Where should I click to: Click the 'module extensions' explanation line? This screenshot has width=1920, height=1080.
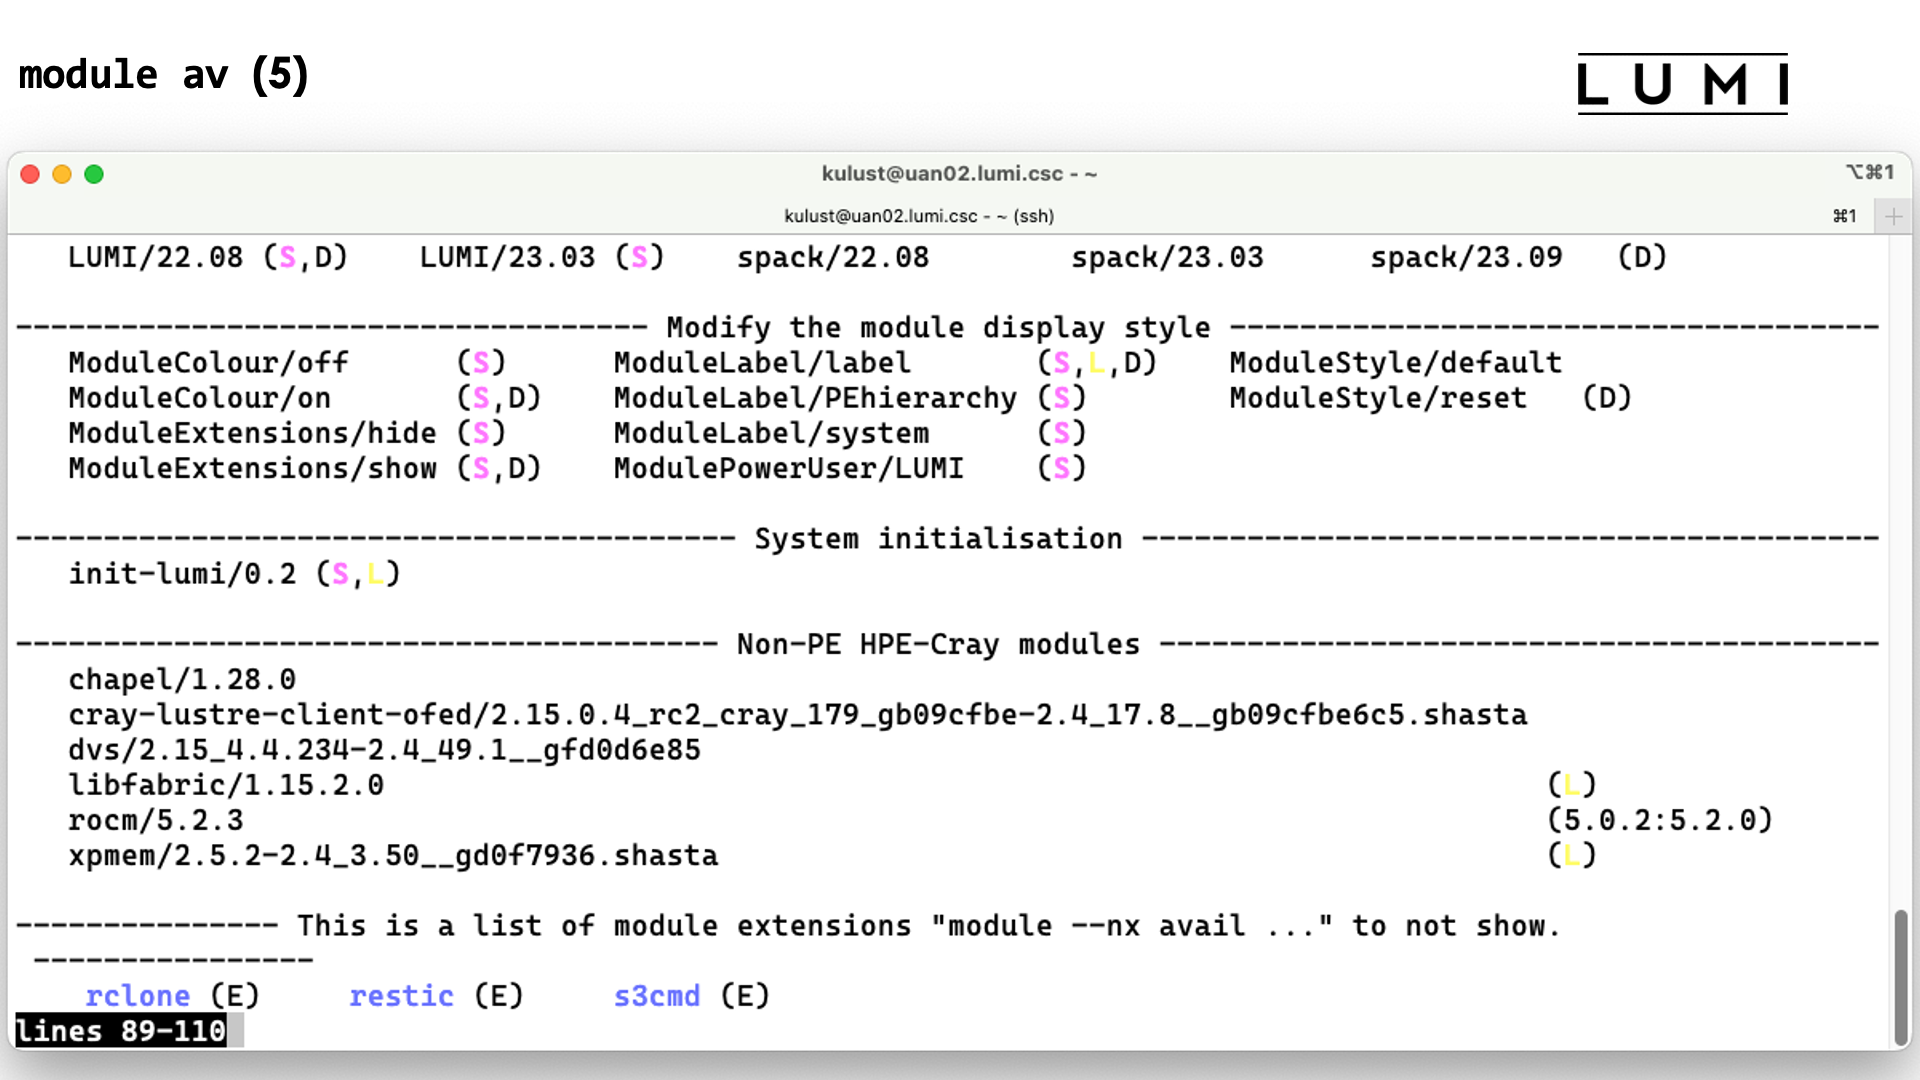[x=928, y=925]
